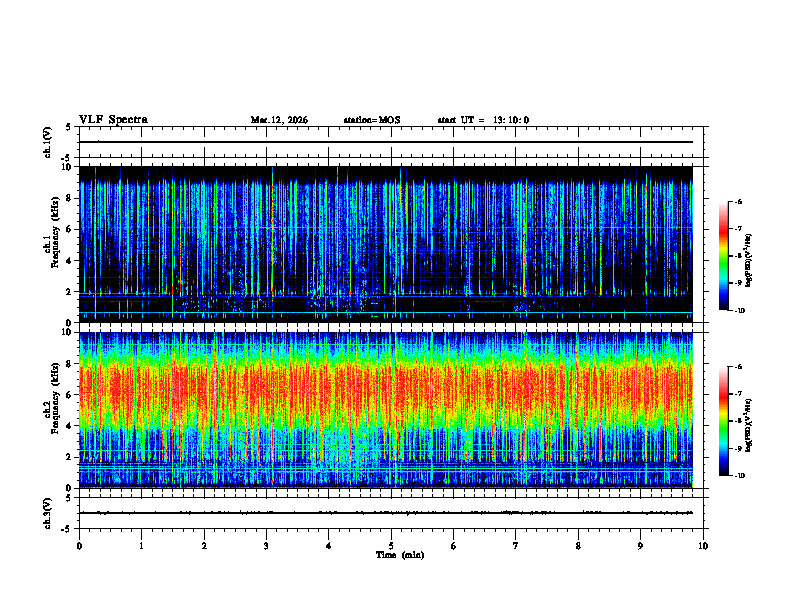Click the time axis tick label "7"
This screenshot has height=612, width=792.
pos(516,546)
